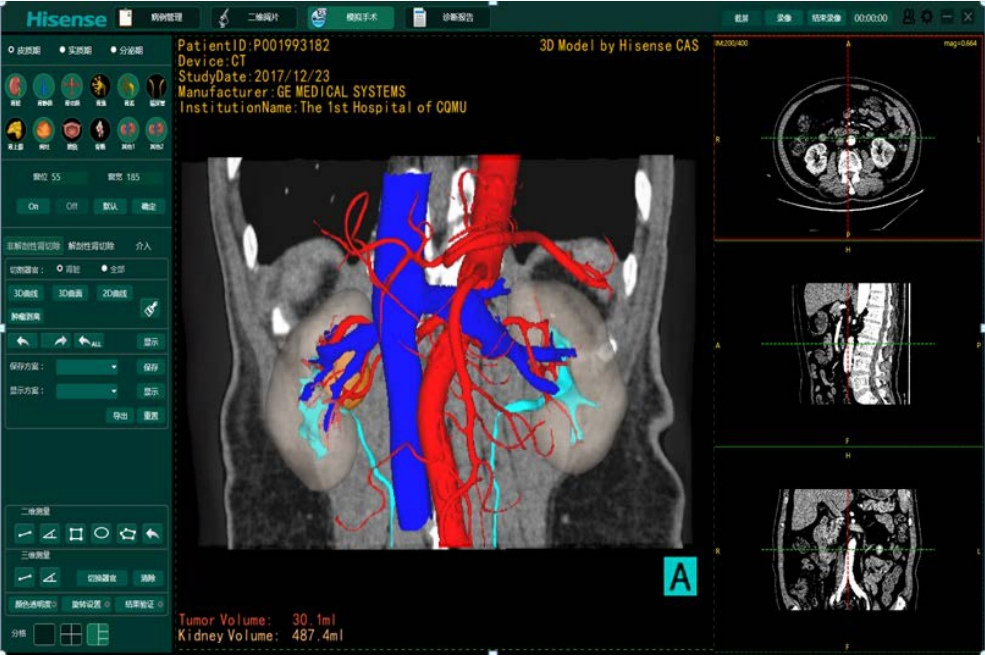Viewport: 985px width, 655px height.
Task: Select the brush tool icon
Action: pos(150,308)
